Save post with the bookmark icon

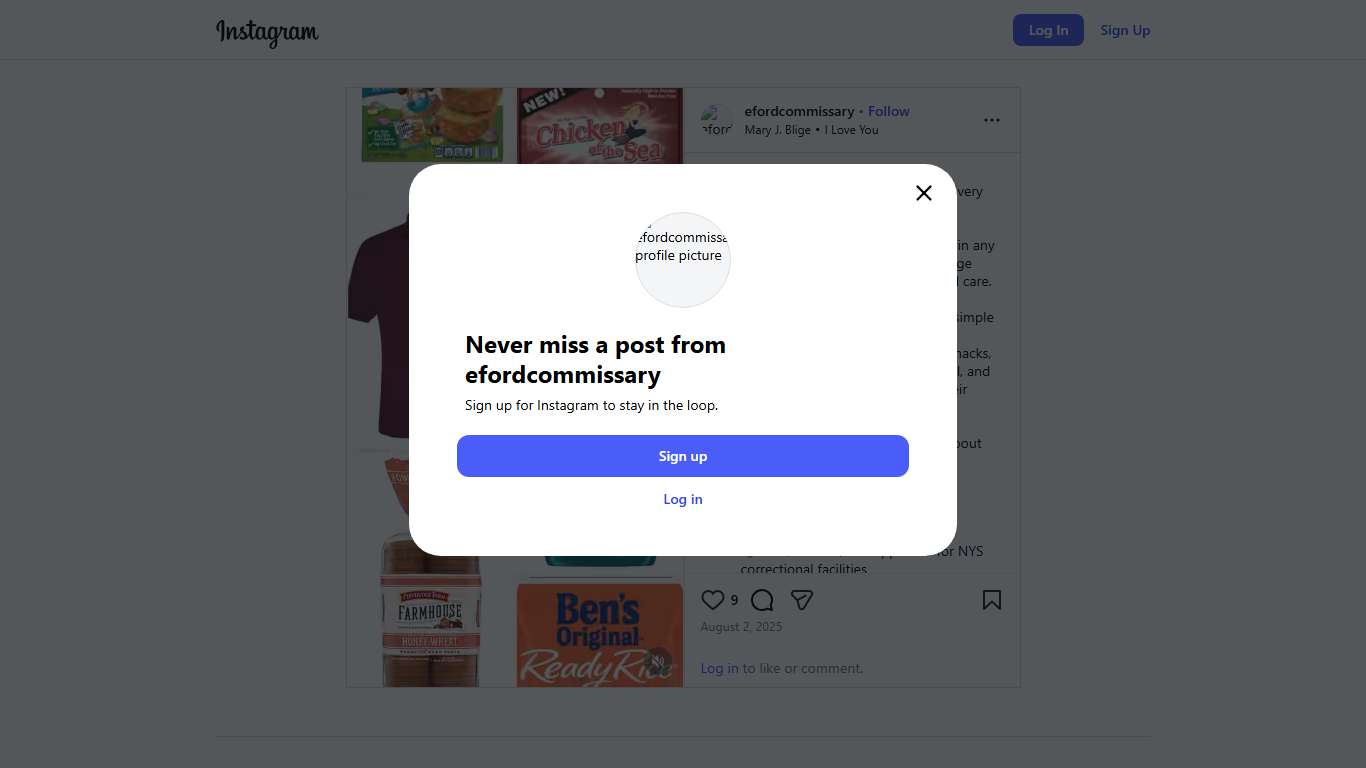(x=991, y=600)
